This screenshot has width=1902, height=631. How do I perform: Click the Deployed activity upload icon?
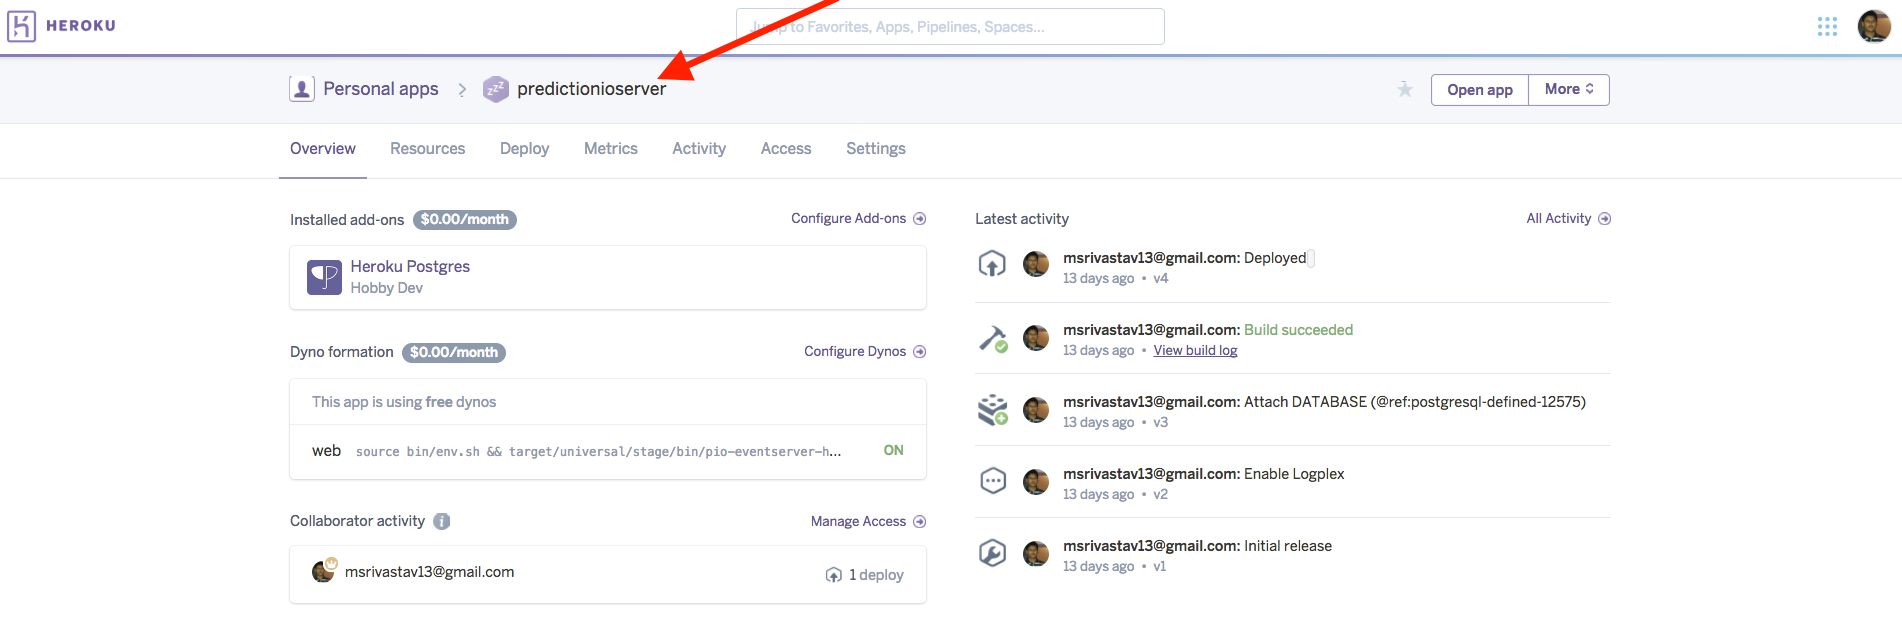(992, 264)
